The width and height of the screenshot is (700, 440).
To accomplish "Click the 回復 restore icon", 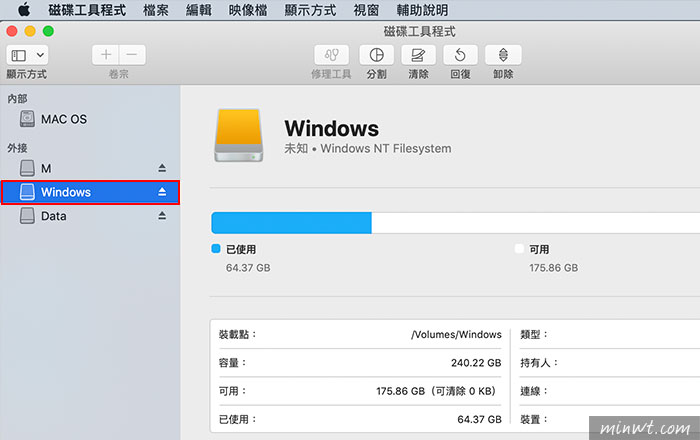I will pyautogui.click(x=460, y=55).
